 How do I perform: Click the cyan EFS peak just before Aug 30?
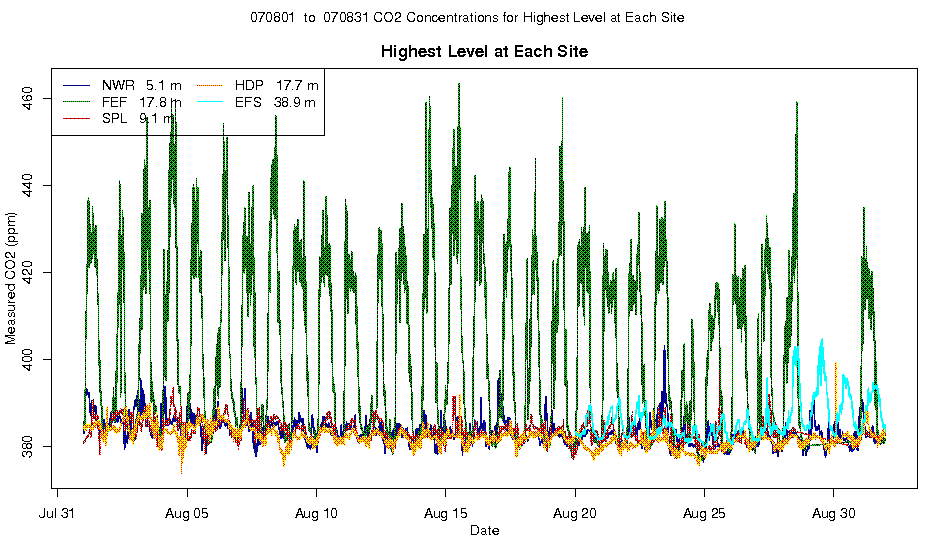[822, 340]
